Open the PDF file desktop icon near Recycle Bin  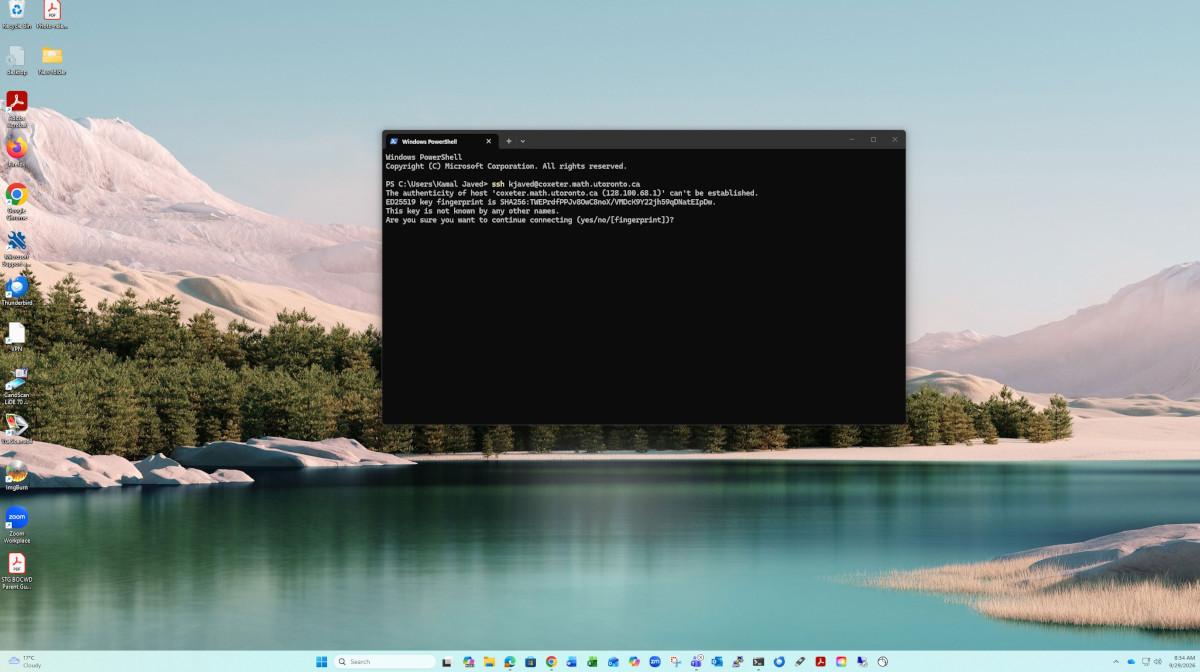click(52, 15)
